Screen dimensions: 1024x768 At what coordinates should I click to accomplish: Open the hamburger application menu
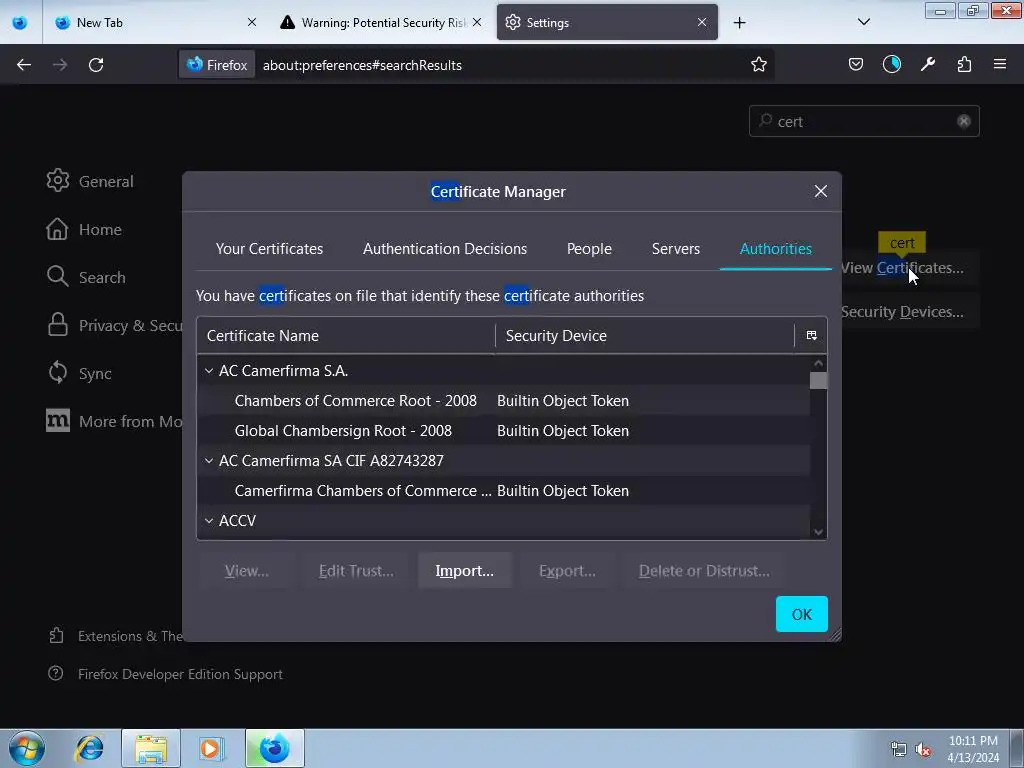coord(1000,65)
